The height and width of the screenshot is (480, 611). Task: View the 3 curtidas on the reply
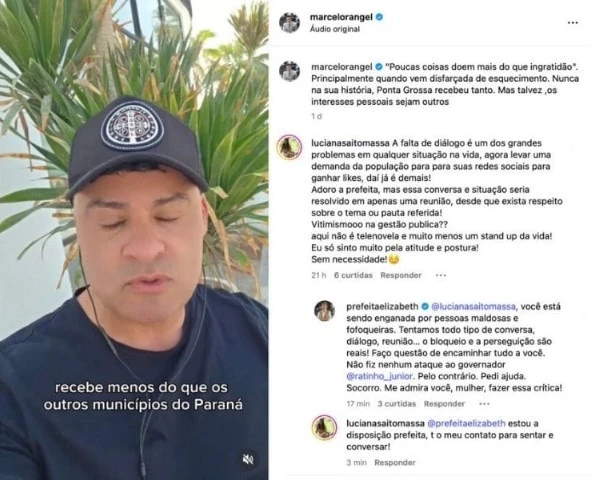click(x=396, y=404)
